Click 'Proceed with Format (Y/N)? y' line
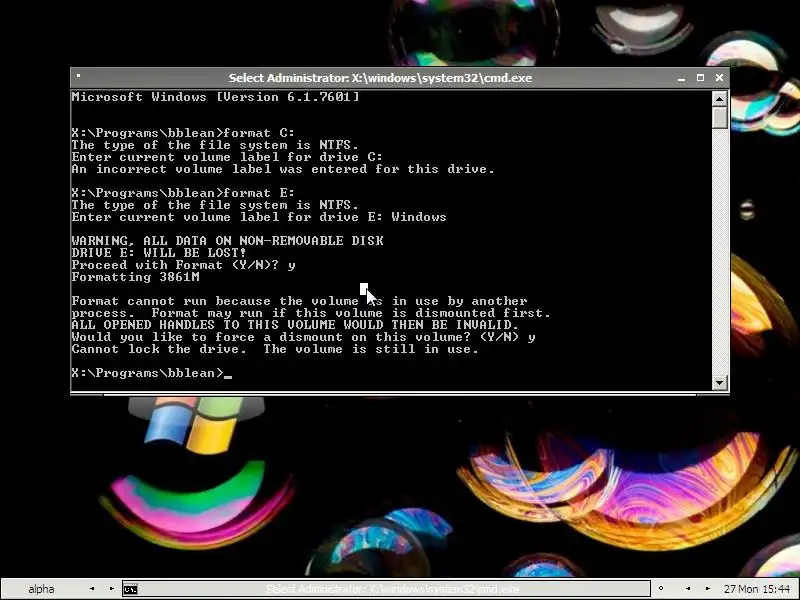This screenshot has width=800, height=600. click(x=183, y=265)
